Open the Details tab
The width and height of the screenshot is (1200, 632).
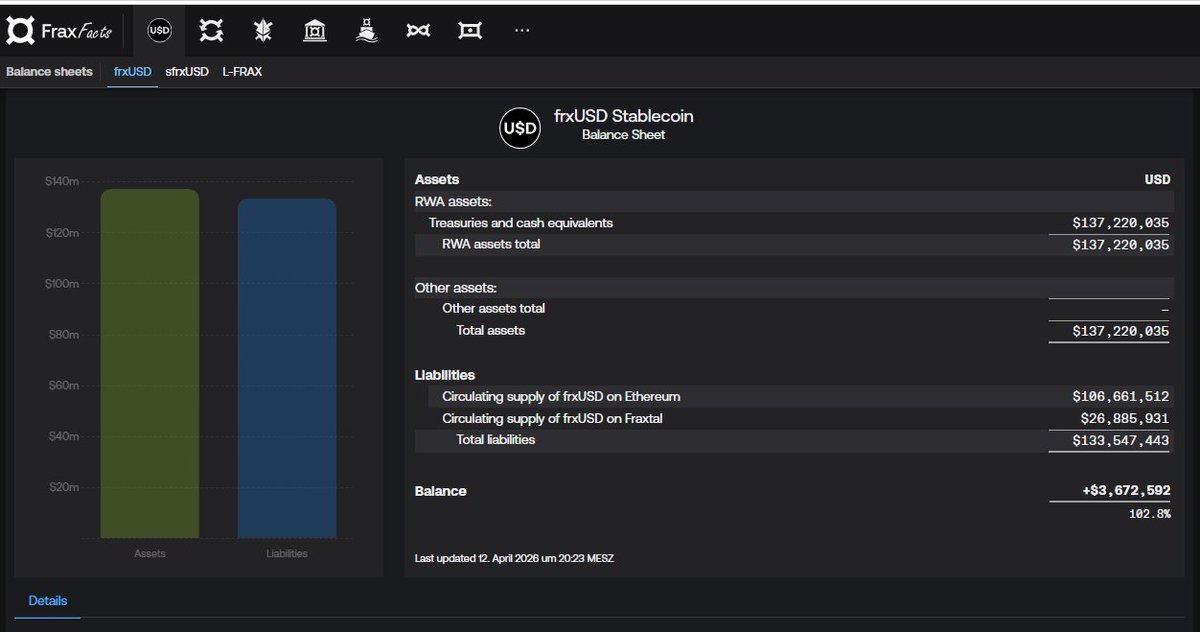[48, 601]
